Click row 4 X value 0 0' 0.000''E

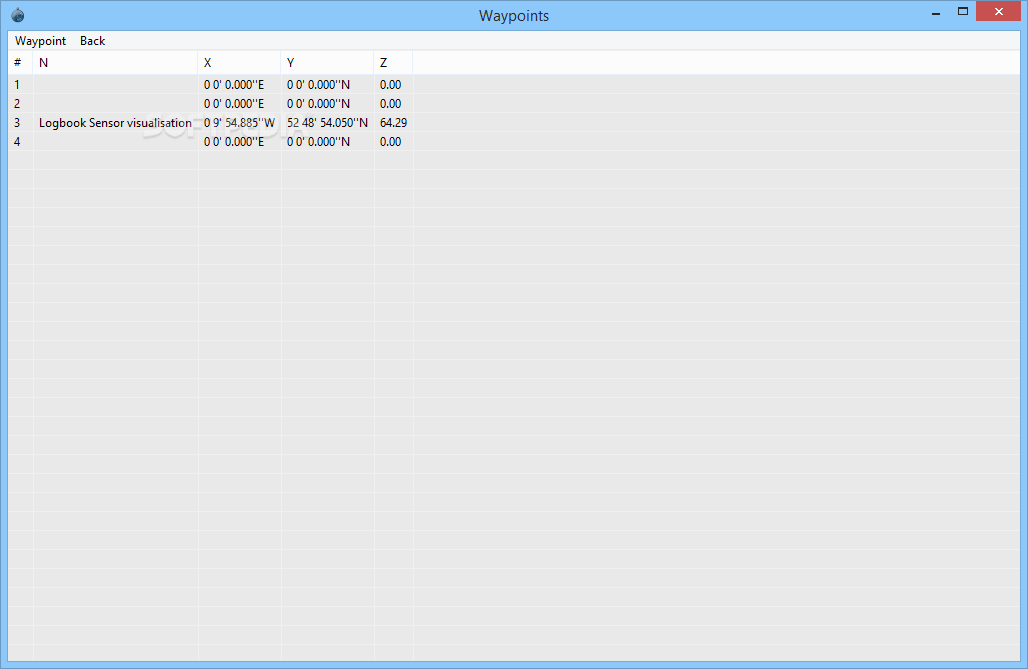[x=234, y=142]
